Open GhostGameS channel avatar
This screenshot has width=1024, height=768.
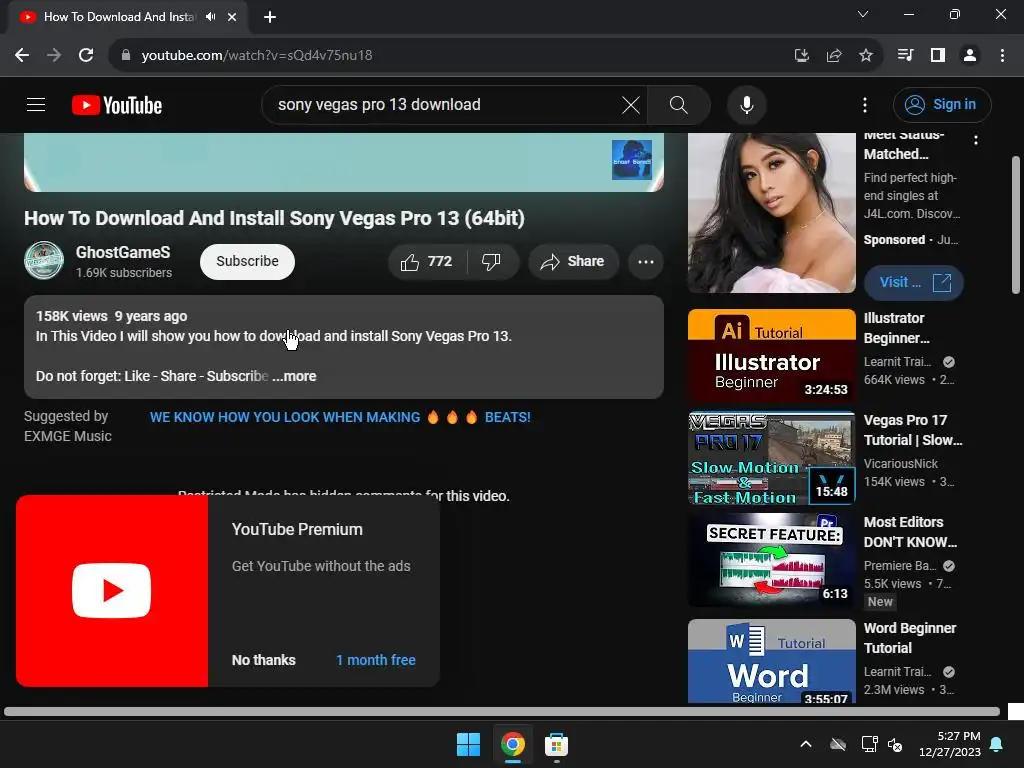click(44, 261)
